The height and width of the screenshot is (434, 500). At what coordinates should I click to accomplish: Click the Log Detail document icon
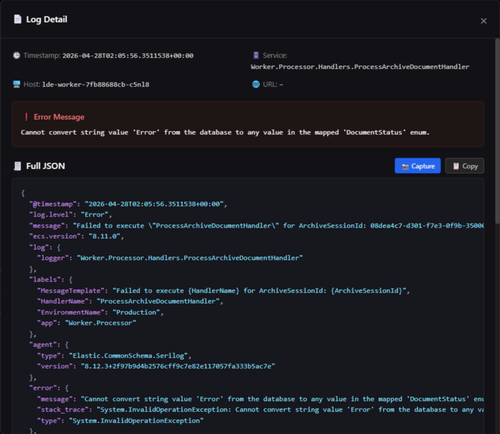pos(17,19)
